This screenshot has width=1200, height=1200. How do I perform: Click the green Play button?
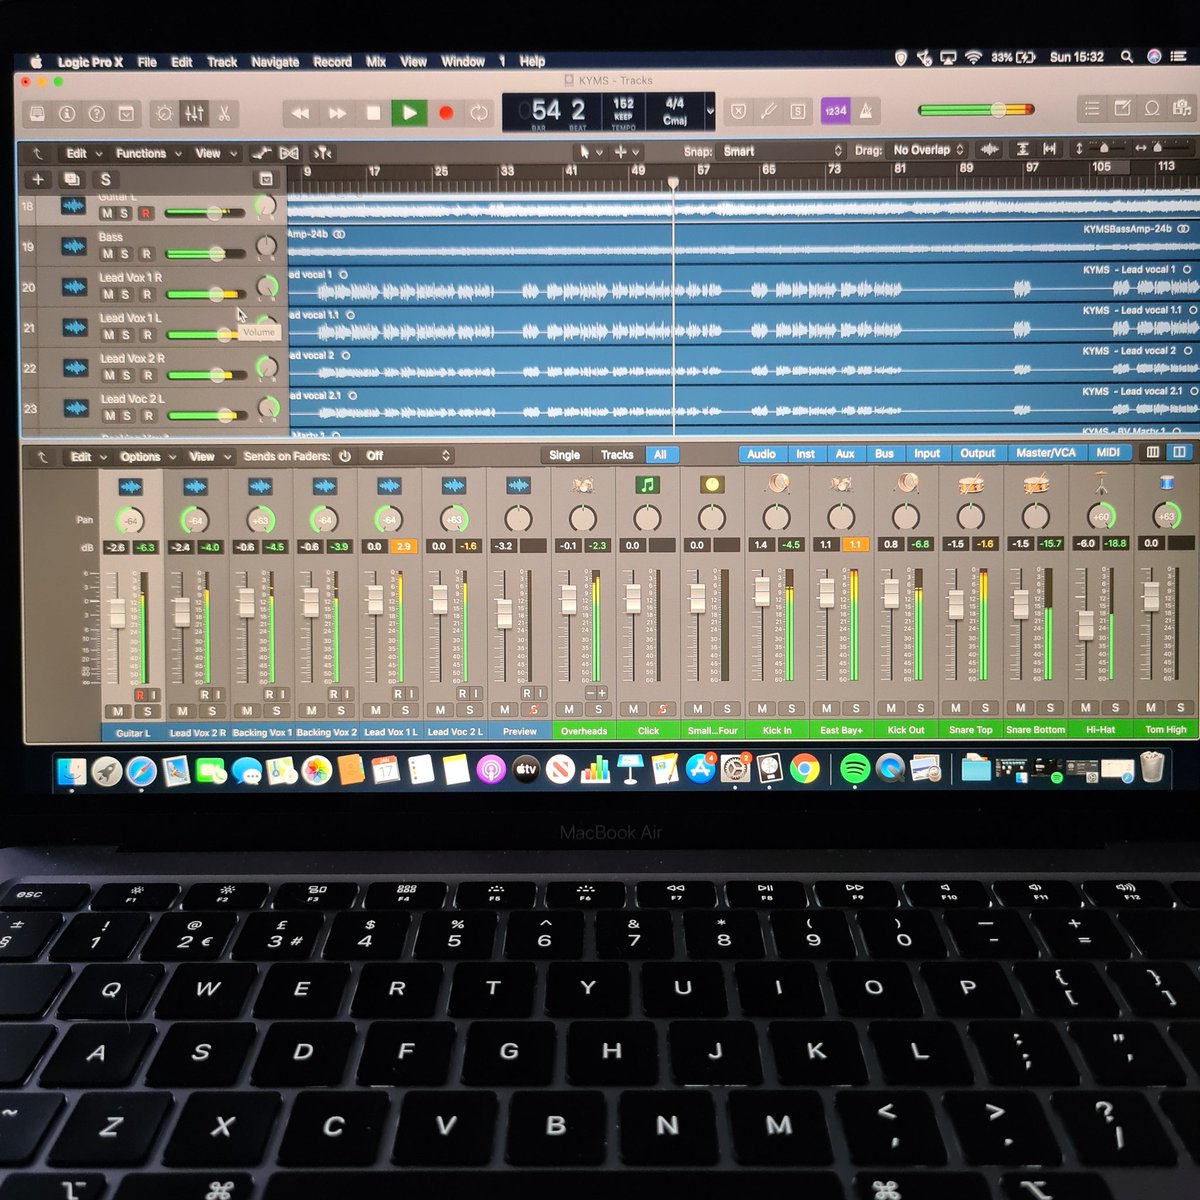pyautogui.click(x=409, y=113)
